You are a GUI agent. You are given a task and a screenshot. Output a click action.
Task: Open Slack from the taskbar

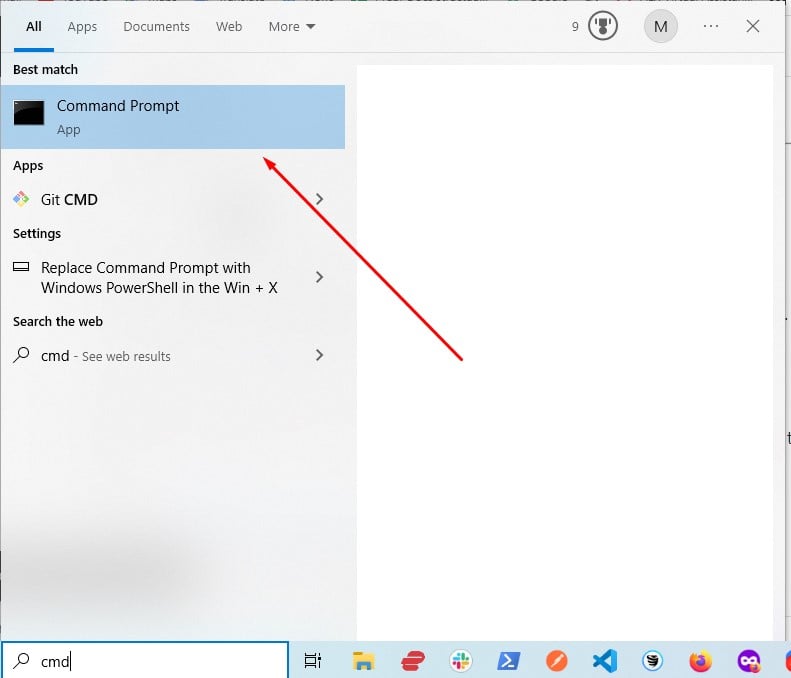(x=461, y=660)
